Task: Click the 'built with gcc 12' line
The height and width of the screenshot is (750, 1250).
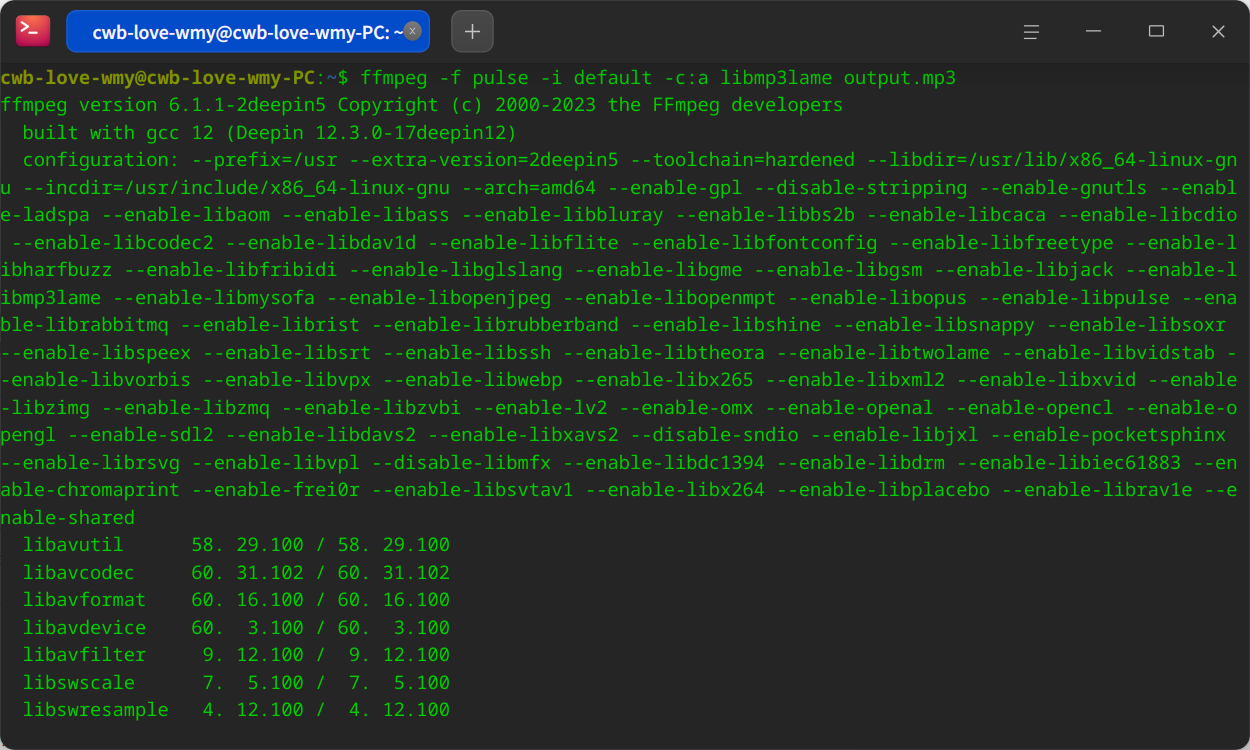Action: pos(269,132)
